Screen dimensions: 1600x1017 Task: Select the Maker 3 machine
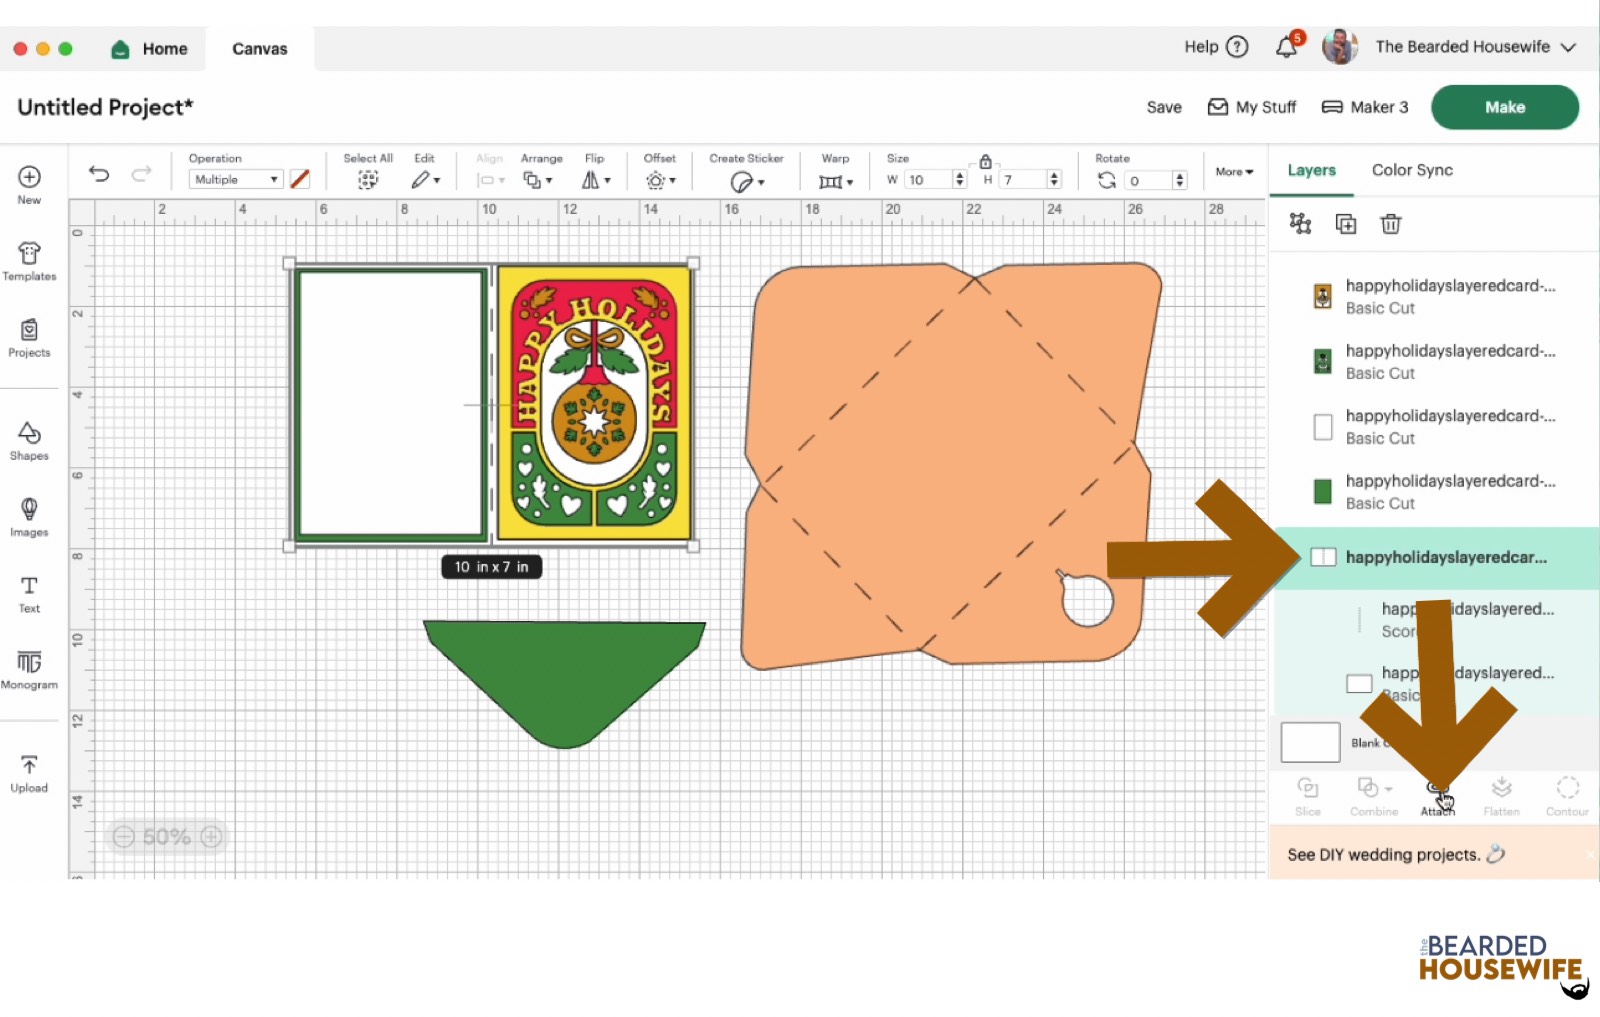tap(1365, 107)
